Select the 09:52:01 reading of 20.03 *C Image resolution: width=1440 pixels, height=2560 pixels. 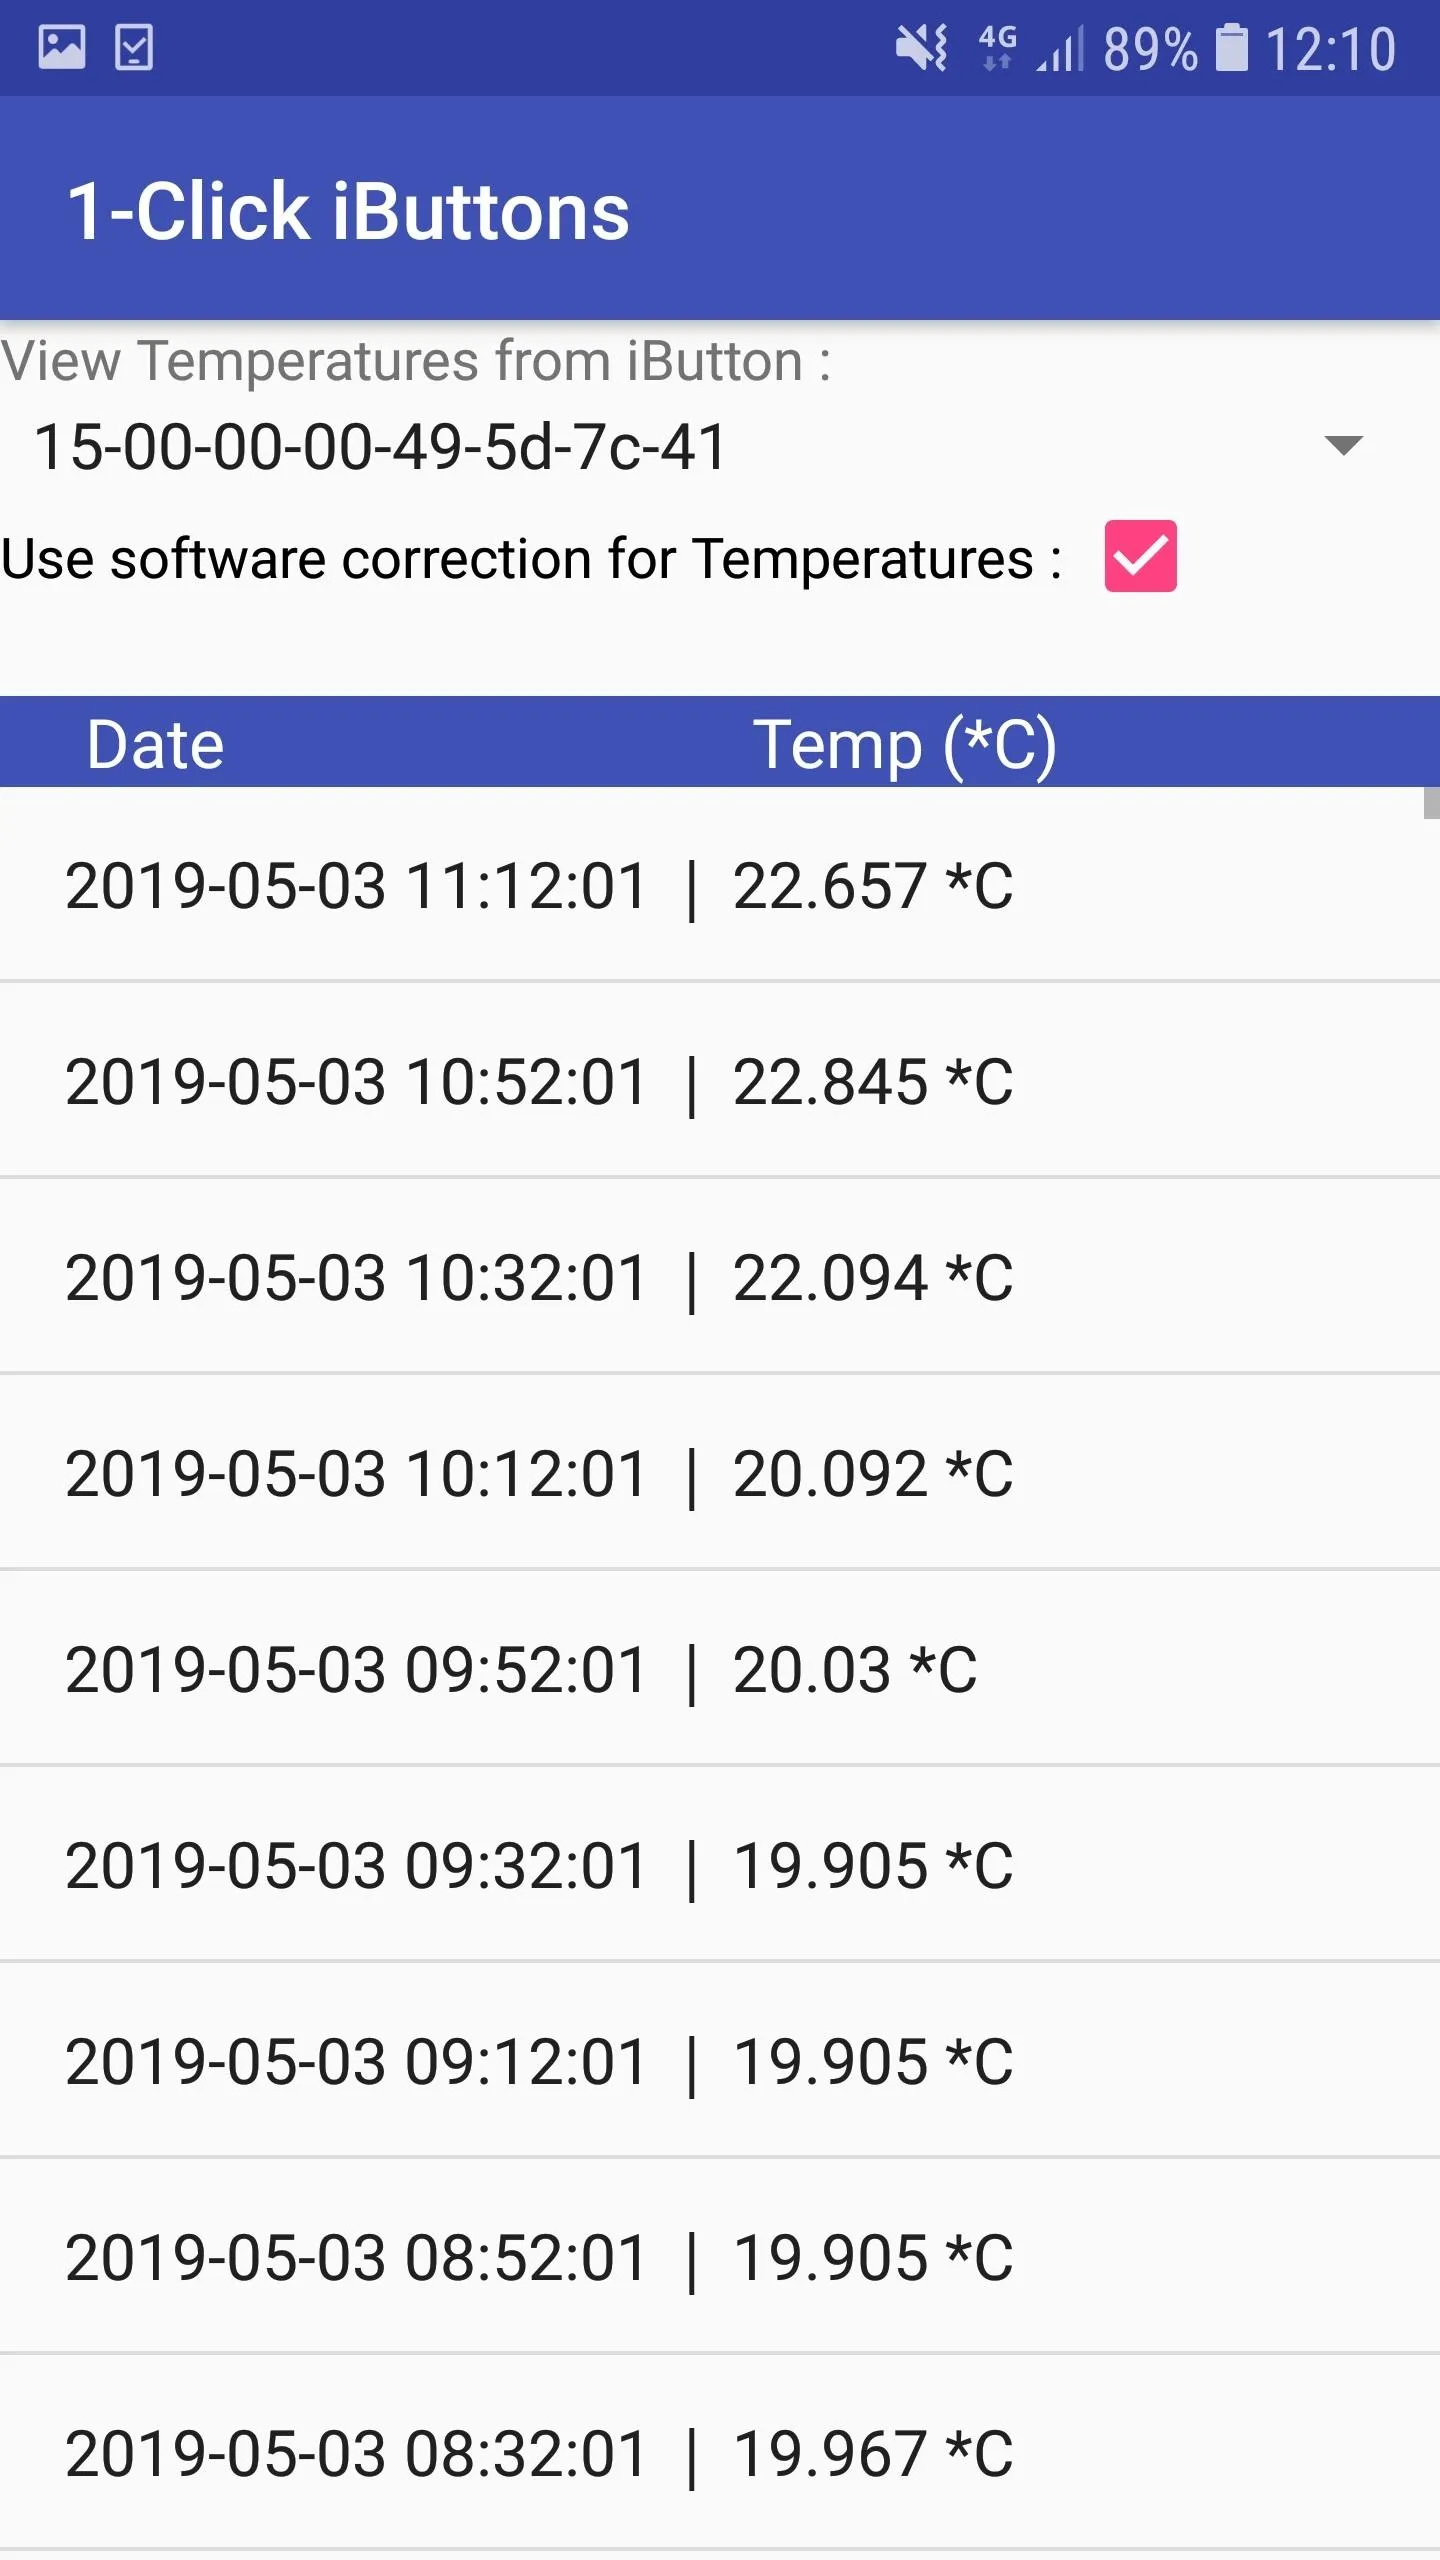pyautogui.click(x=720, y=1669)
